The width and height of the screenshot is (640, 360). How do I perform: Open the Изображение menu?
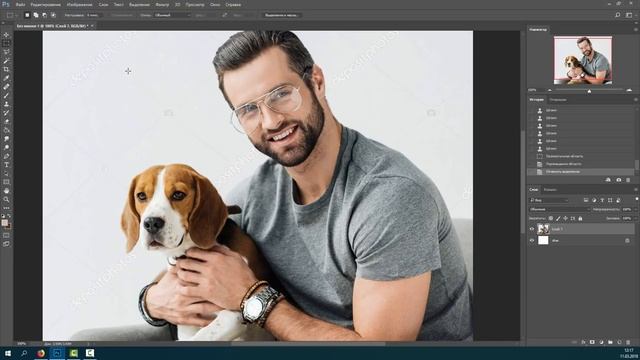[x=79, y=4]
